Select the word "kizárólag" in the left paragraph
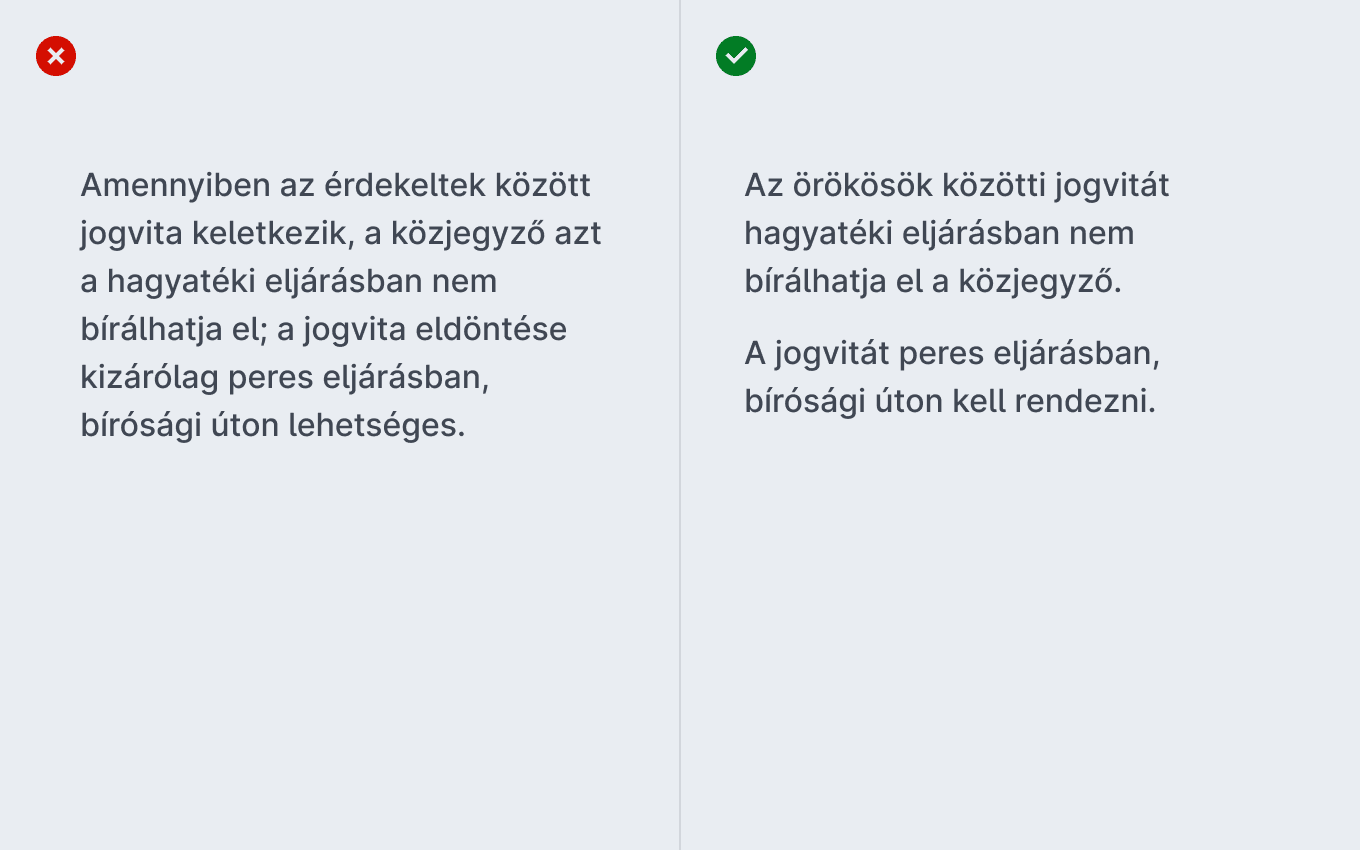This screenshot has width=1360, height=850. pyautogui.click(x=149, y=379)
